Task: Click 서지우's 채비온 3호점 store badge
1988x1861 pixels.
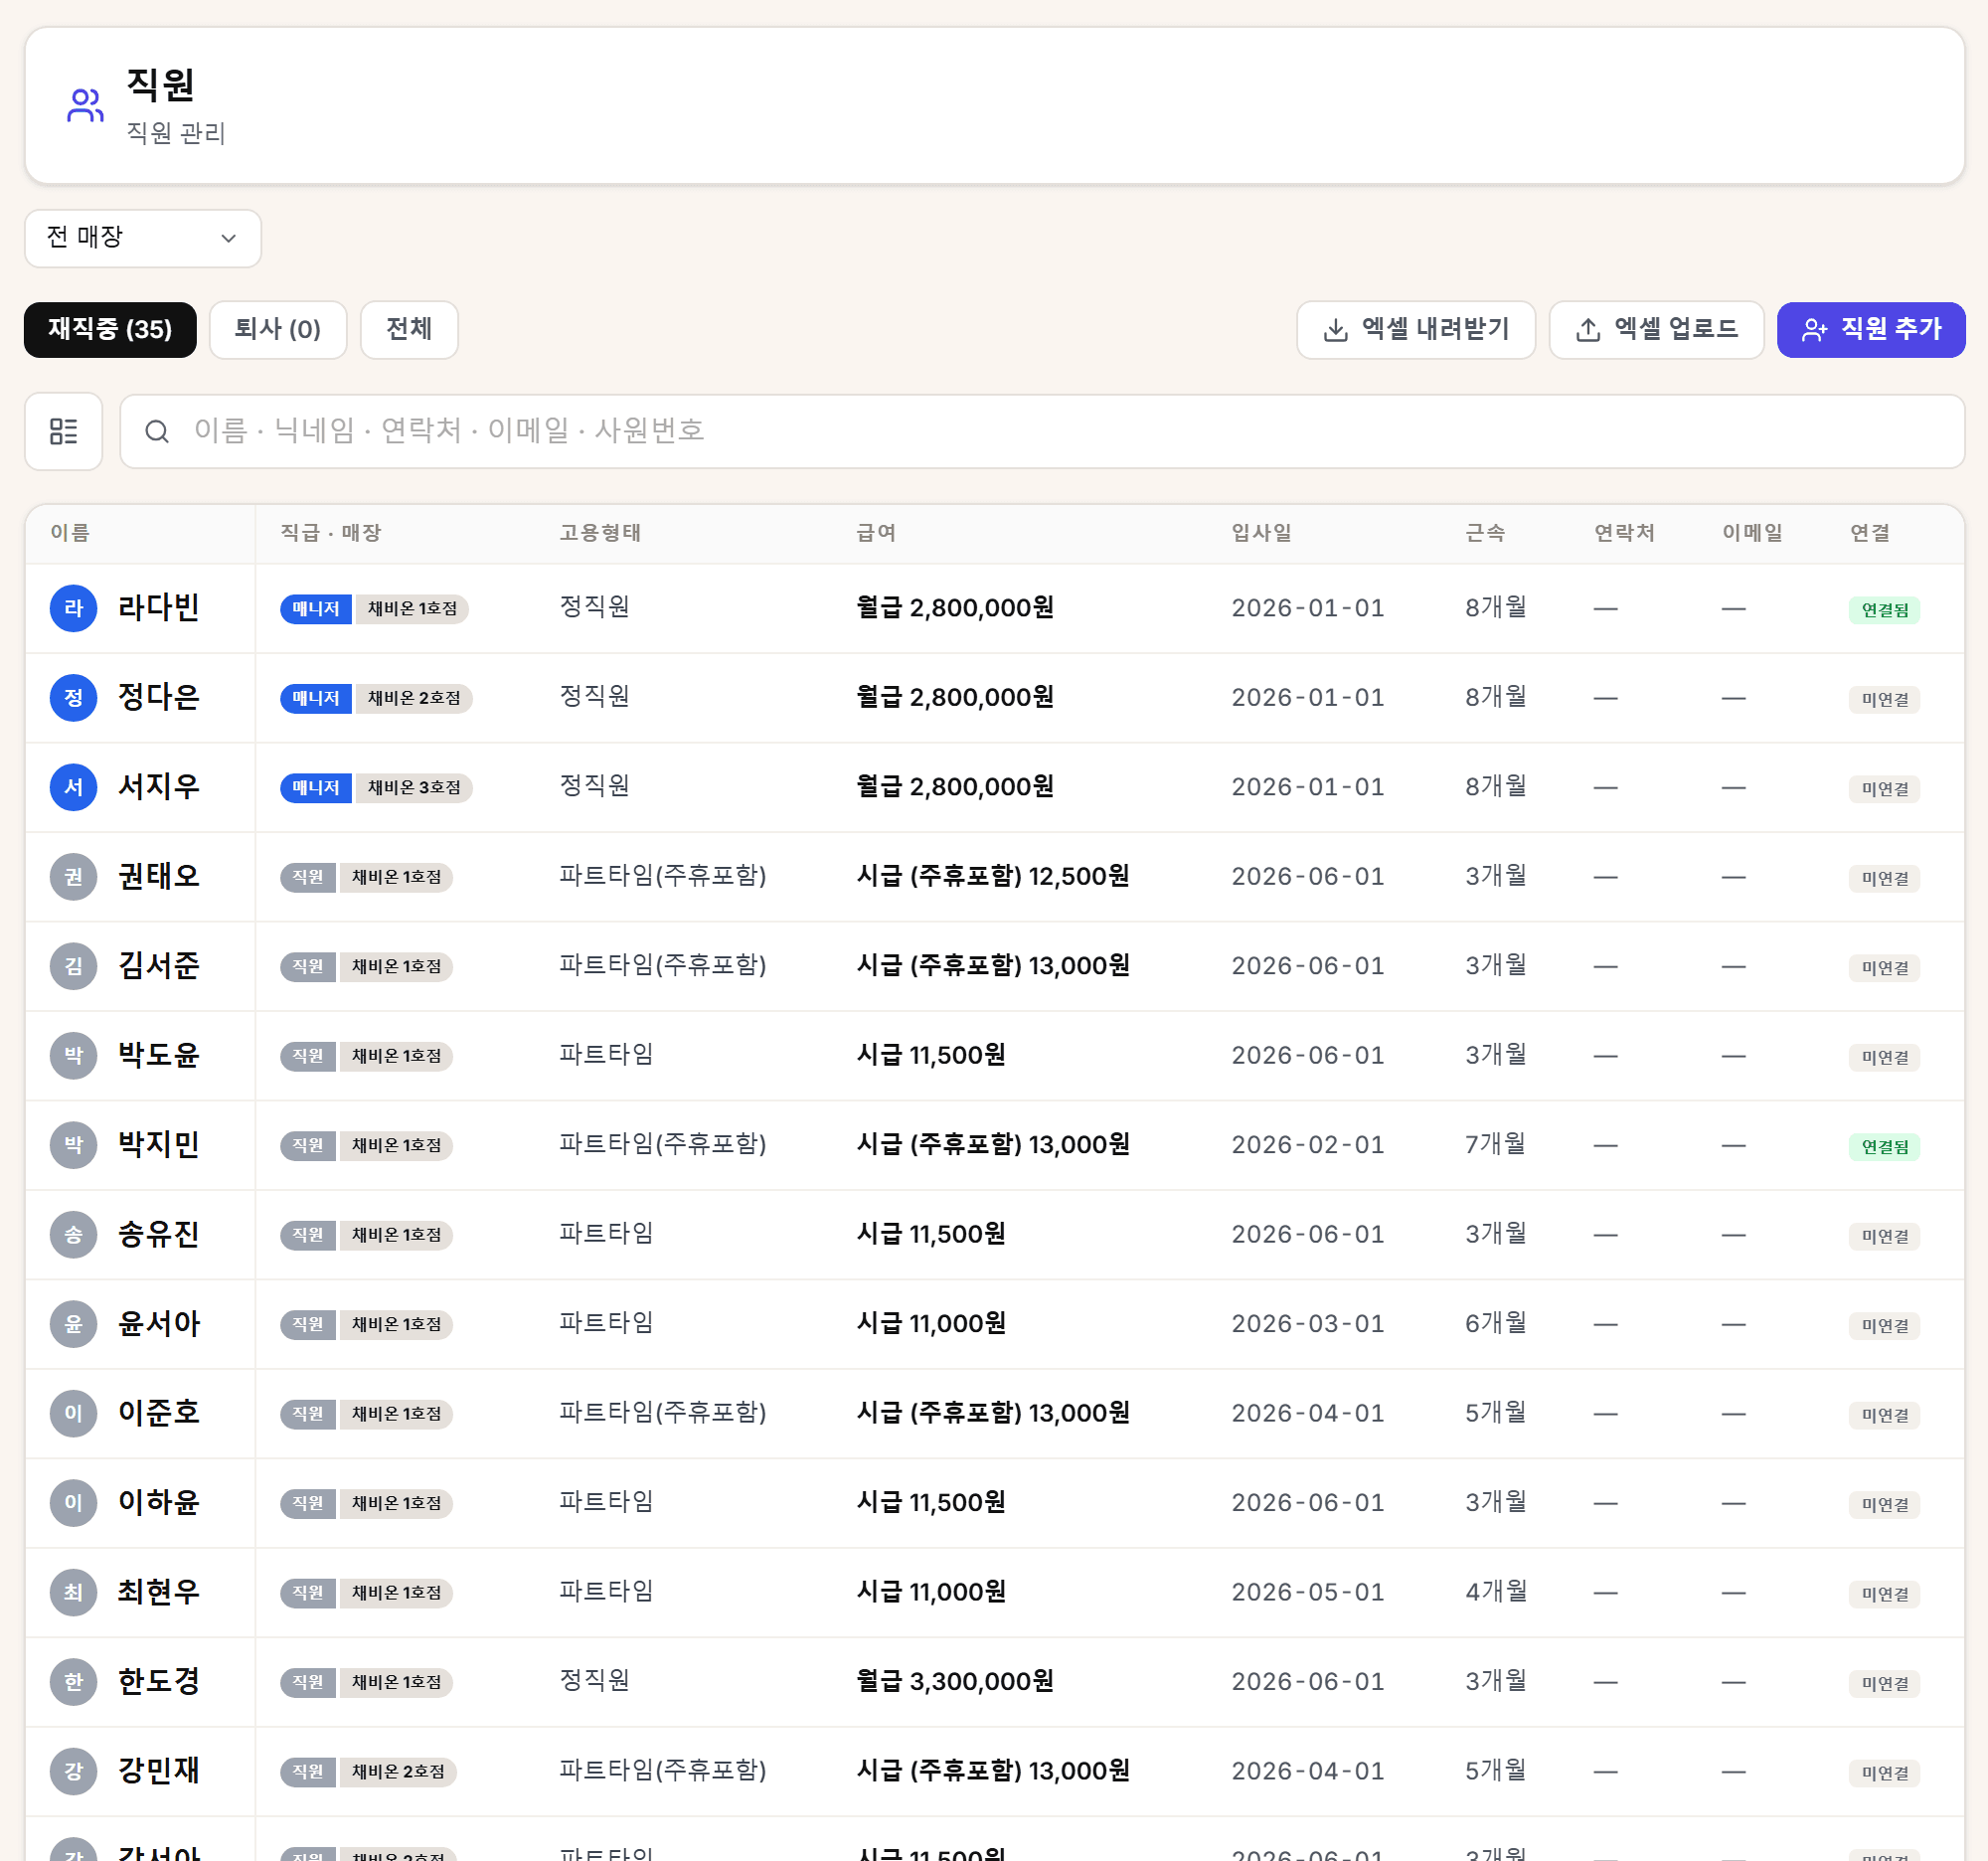Action: click(414, 788)
